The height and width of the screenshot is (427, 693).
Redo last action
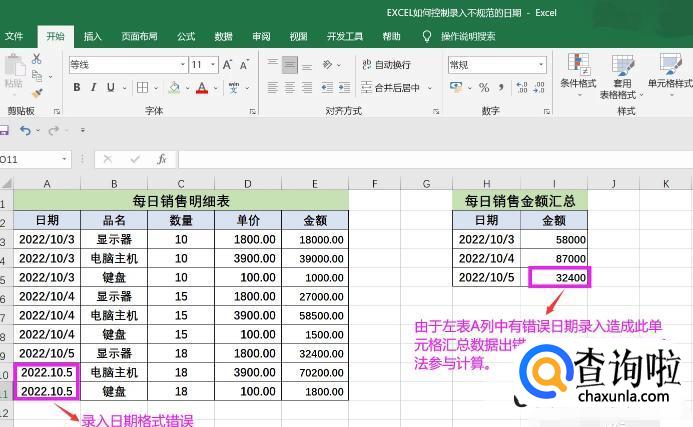click(x=53, y=130)
